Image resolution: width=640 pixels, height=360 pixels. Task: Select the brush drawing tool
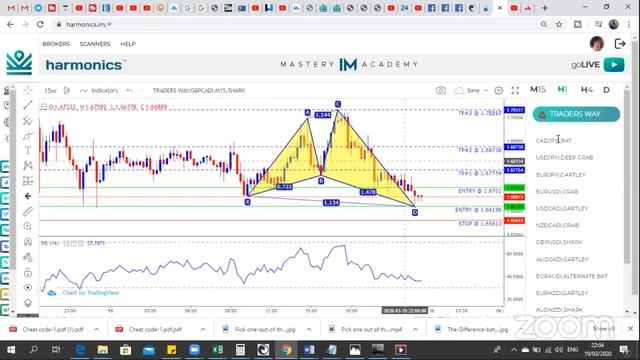(x=28, y=136)
